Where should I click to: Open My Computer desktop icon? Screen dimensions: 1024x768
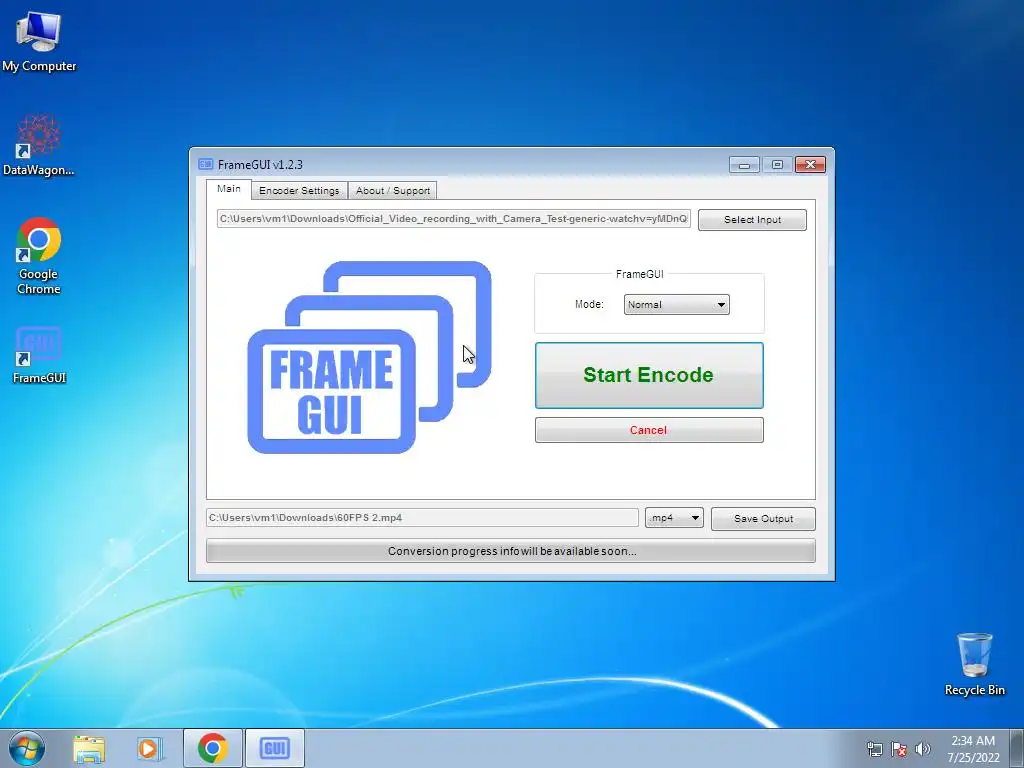(39, 40)
